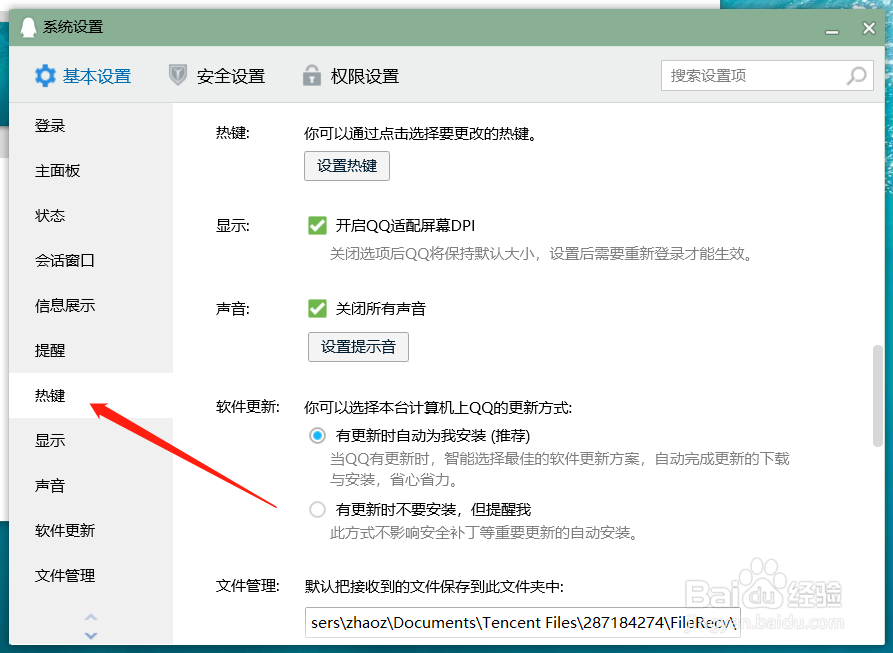Click the 设置热键 button
Screen dimensions: 893x653
click(347, 166)
